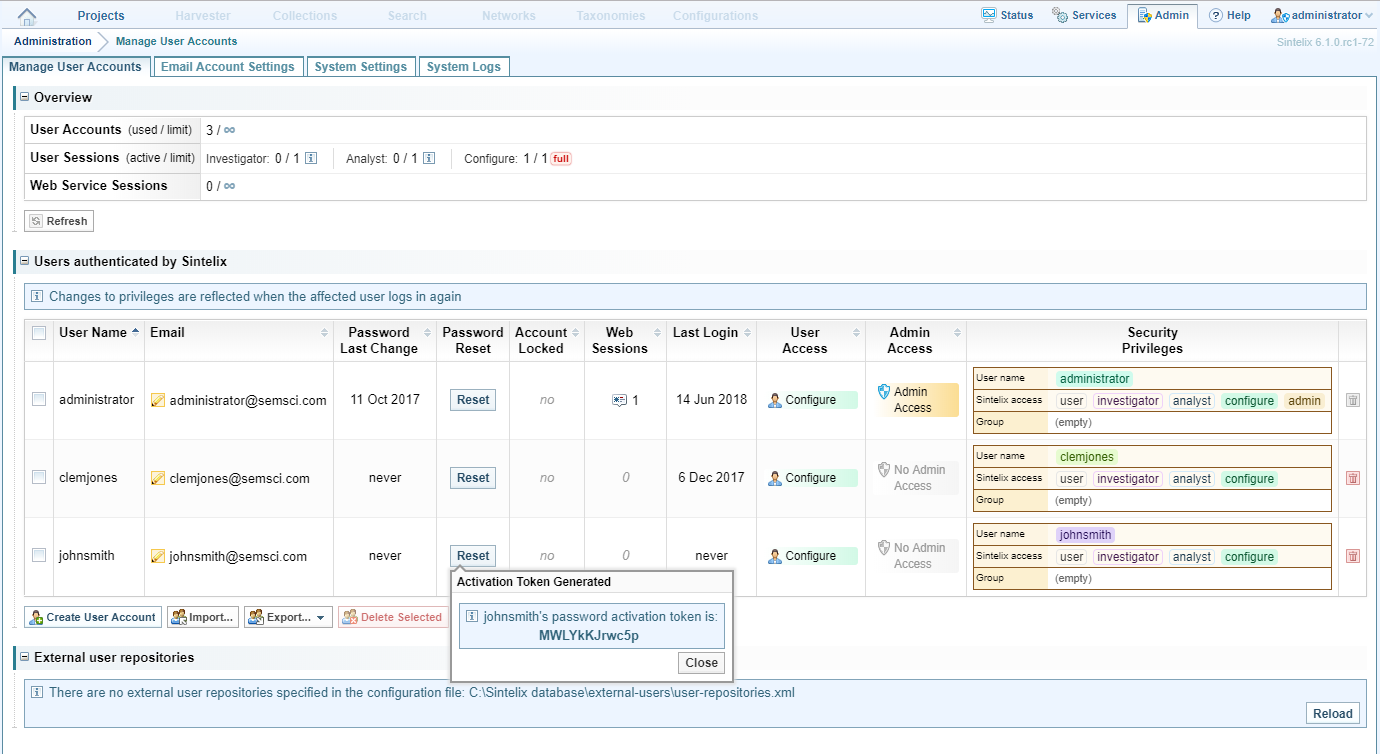Click the admin privilege tag
The width and height of the screenshot is (1380, 754).
point(1305,401)
